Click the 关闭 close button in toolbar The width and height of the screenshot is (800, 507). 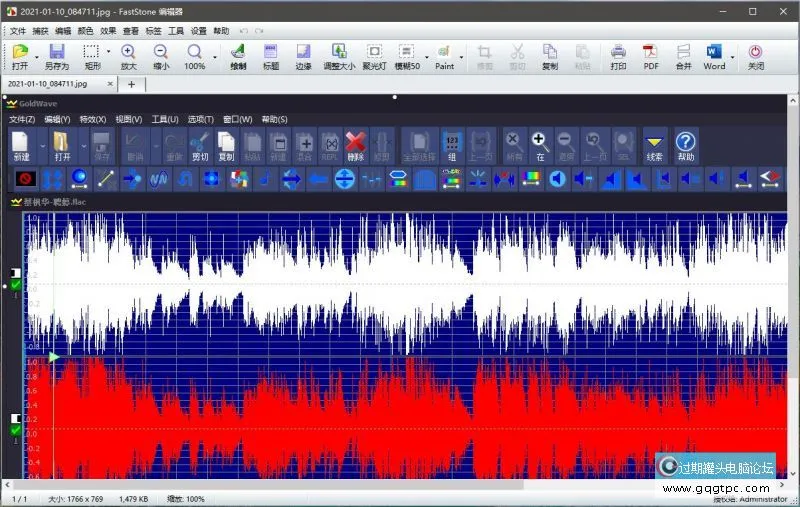tap(755, 55)
